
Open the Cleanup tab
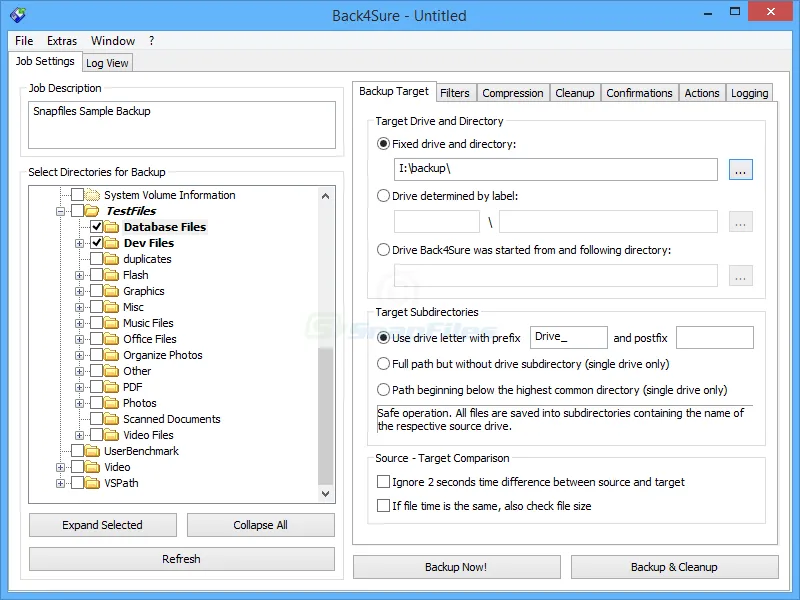(x=575, y=93)
